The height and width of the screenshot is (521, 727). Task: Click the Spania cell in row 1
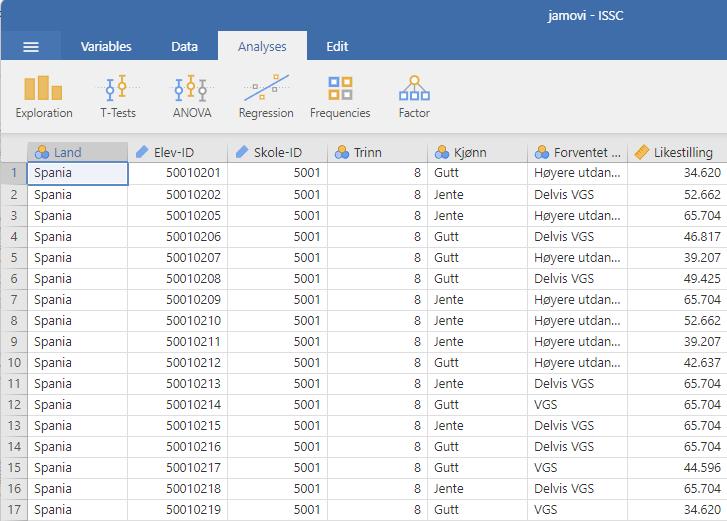coord(77,173)
